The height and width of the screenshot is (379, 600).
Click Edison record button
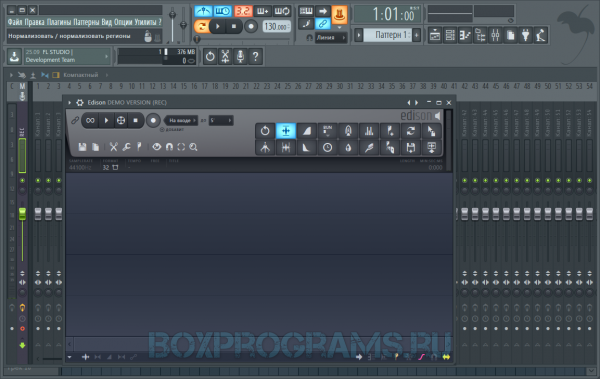tap(153, 121)
